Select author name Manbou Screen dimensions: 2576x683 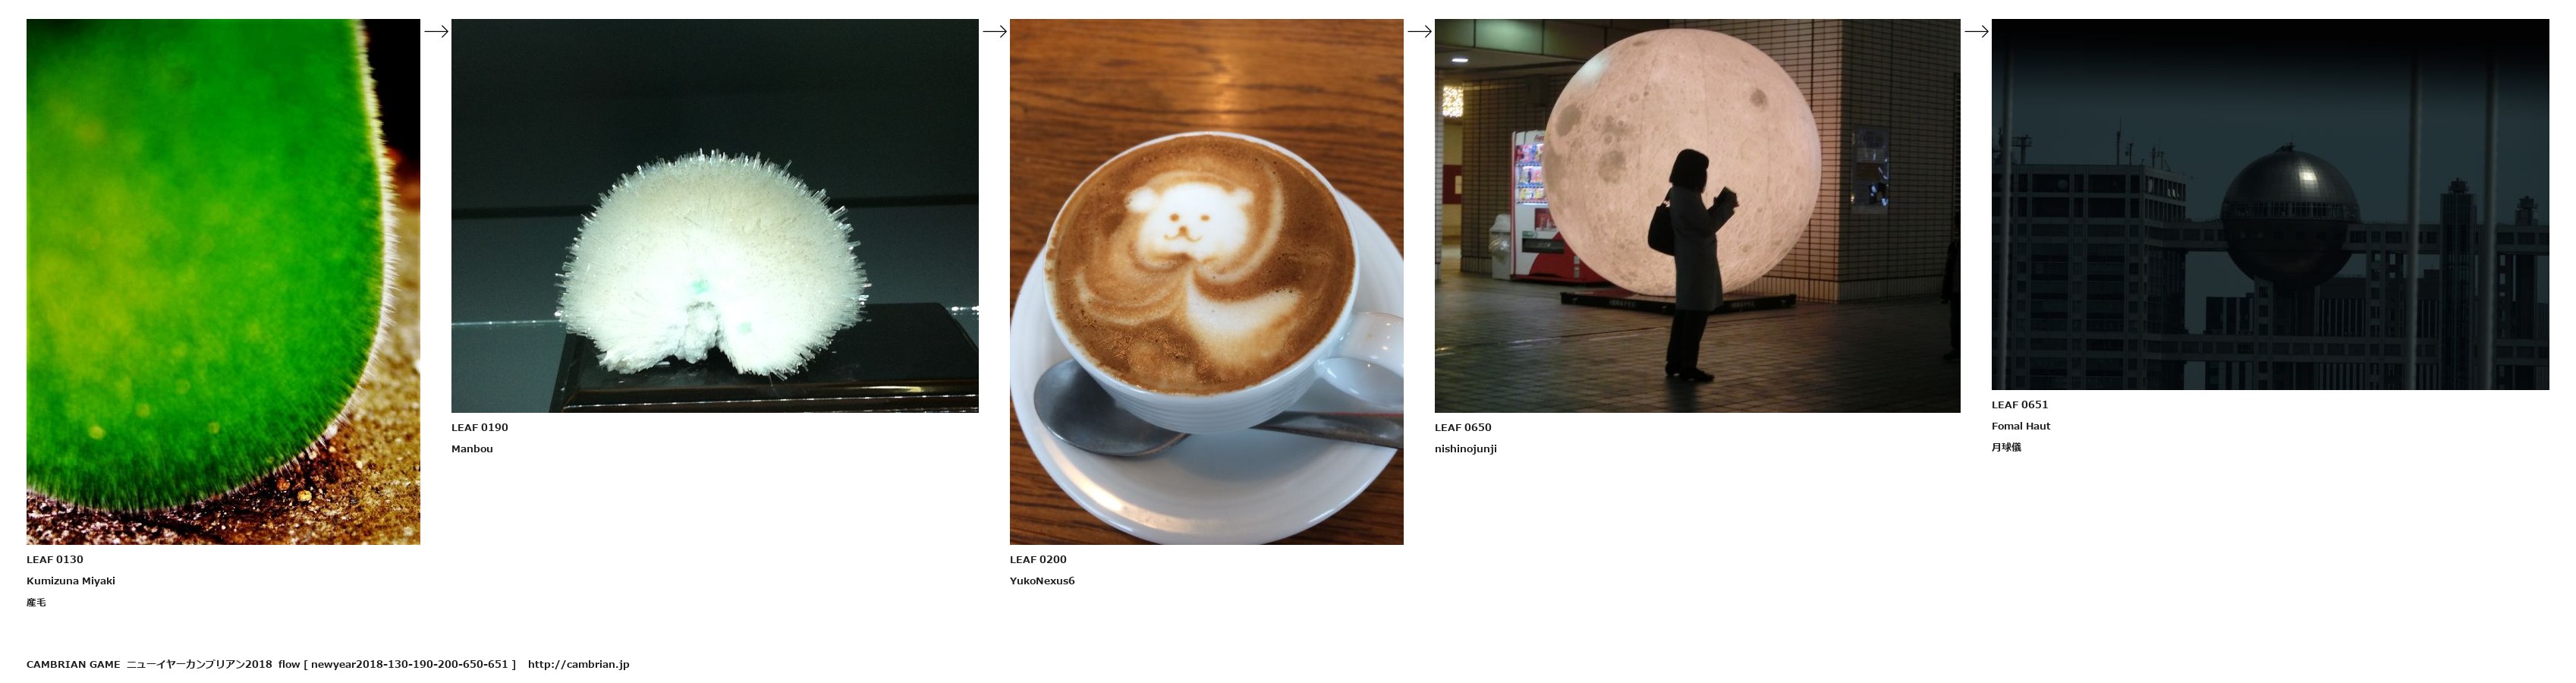tap(472, 449)
